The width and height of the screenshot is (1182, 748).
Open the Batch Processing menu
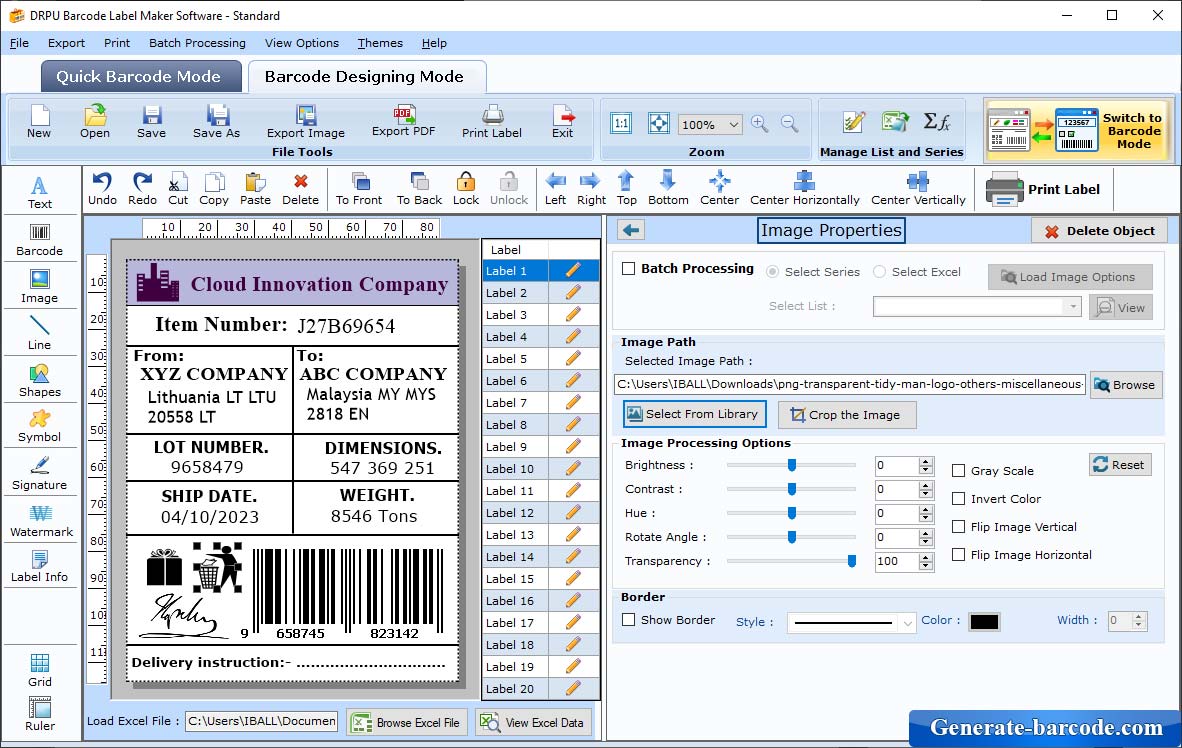pyautogui.click(x=198, y=43)
